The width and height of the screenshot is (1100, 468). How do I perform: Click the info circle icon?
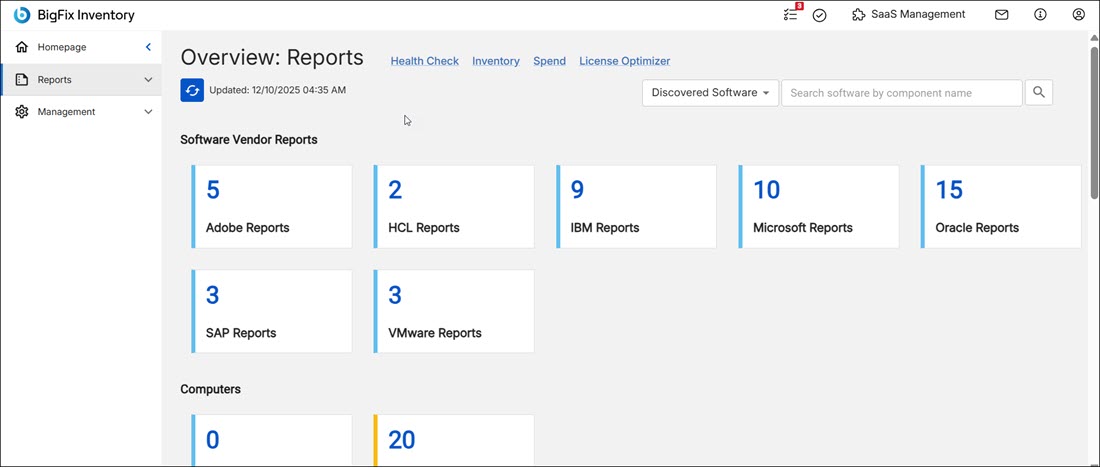(1040, 15)
